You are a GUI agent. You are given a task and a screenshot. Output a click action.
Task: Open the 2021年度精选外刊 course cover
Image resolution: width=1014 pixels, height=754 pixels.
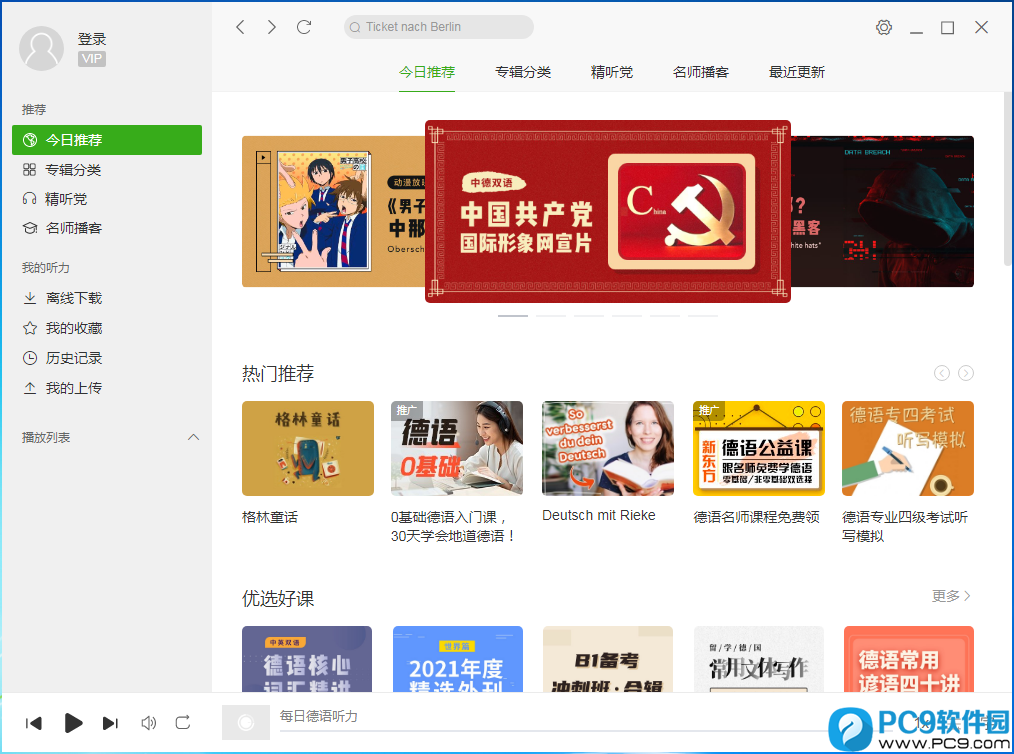pos(458,659)
